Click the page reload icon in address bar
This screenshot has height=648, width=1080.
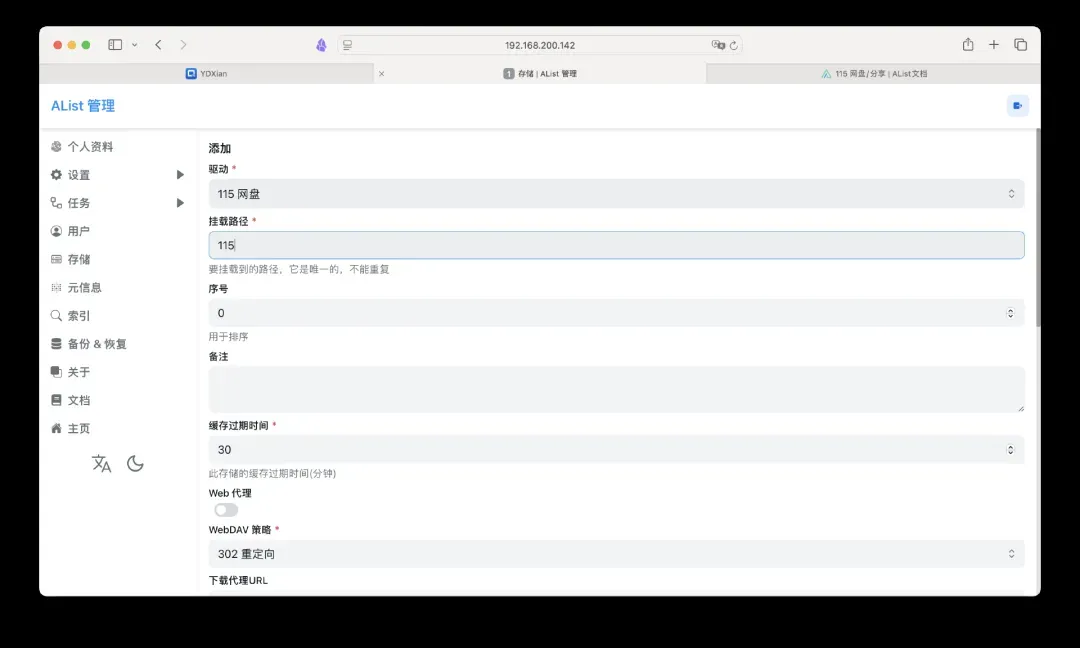(734, 45)
